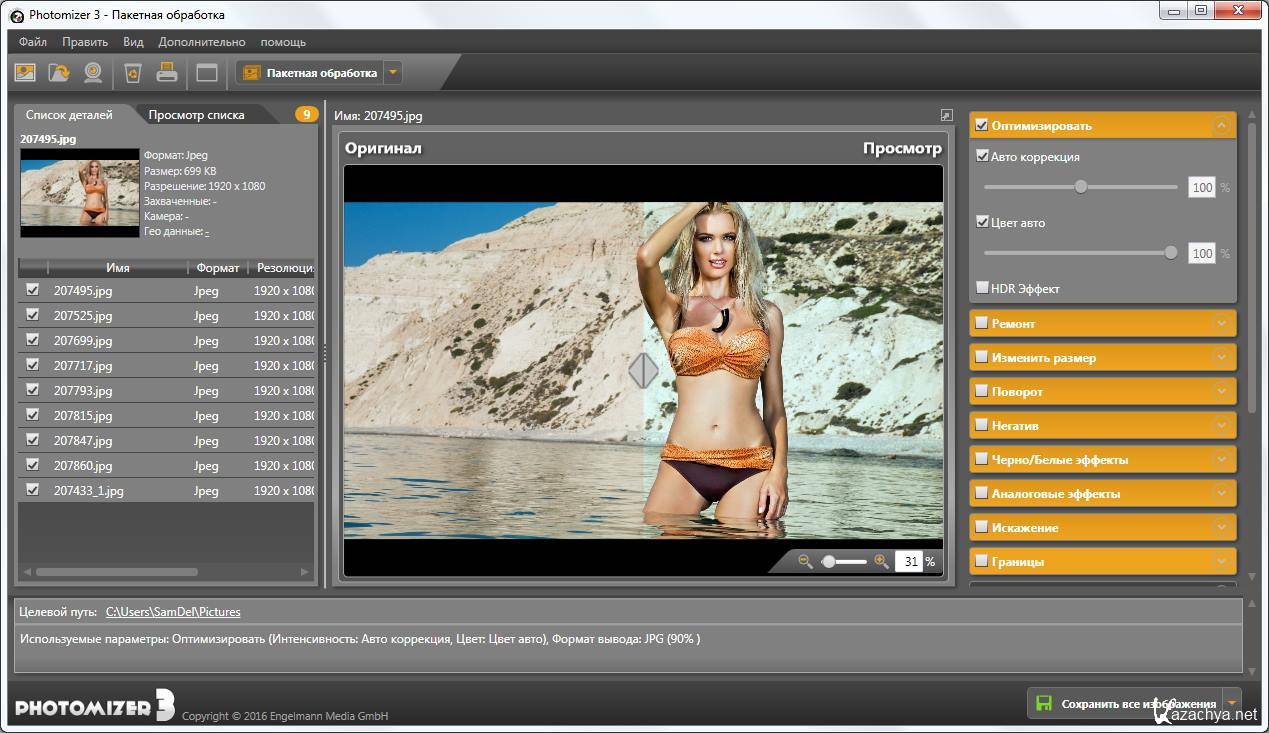Click the open folder icon with orange arrow
This screenshot has width=1269, height=733.
point(59,72)
